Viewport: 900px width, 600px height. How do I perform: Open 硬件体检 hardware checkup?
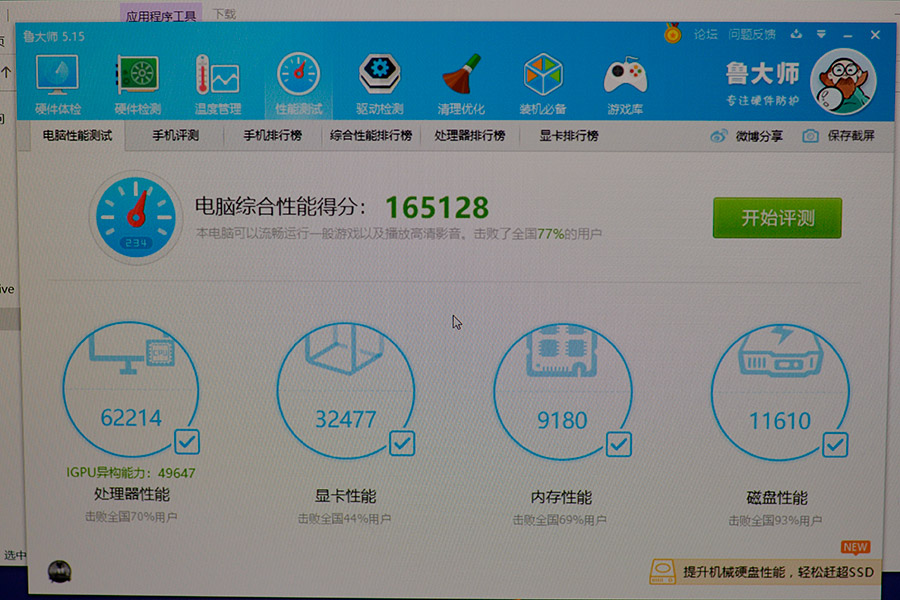[x=57, y=84]
